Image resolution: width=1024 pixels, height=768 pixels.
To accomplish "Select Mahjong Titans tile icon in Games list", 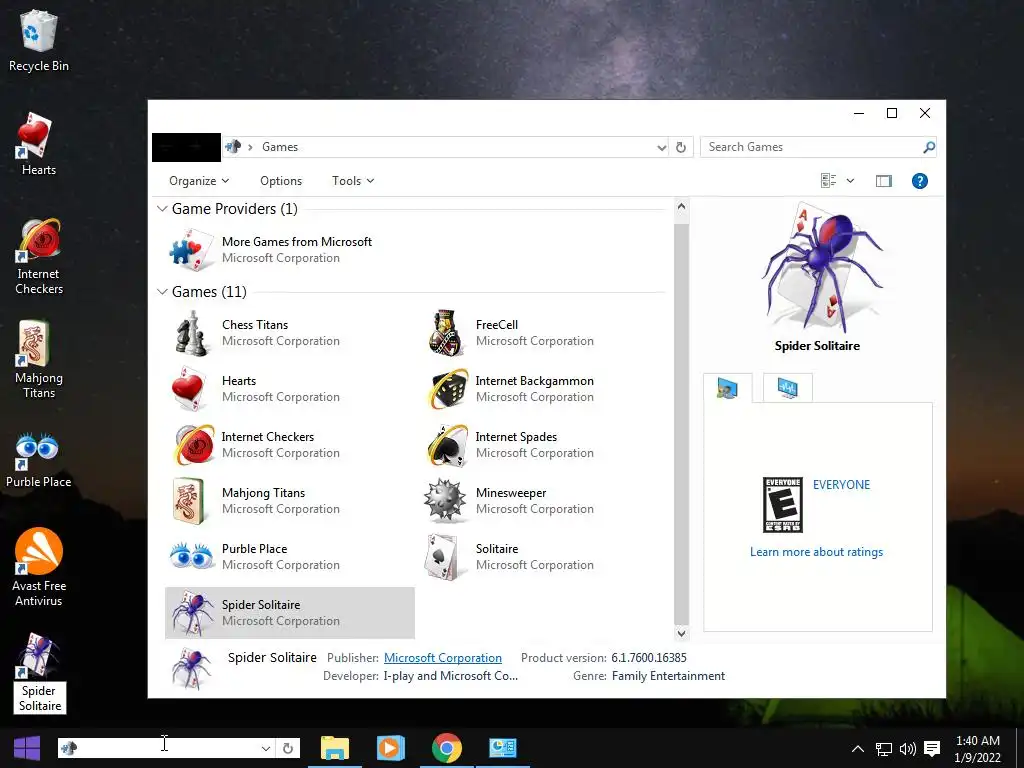I will (190, 501).
